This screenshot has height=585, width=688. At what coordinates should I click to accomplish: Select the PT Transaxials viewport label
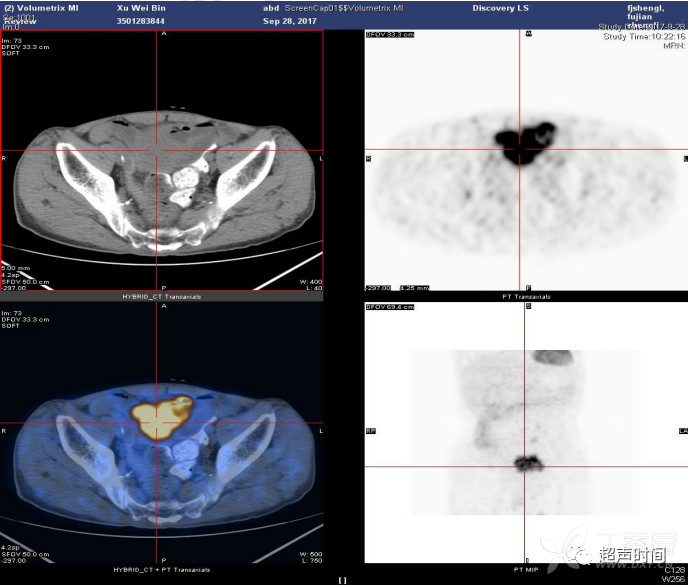click(x=526, y=297)
